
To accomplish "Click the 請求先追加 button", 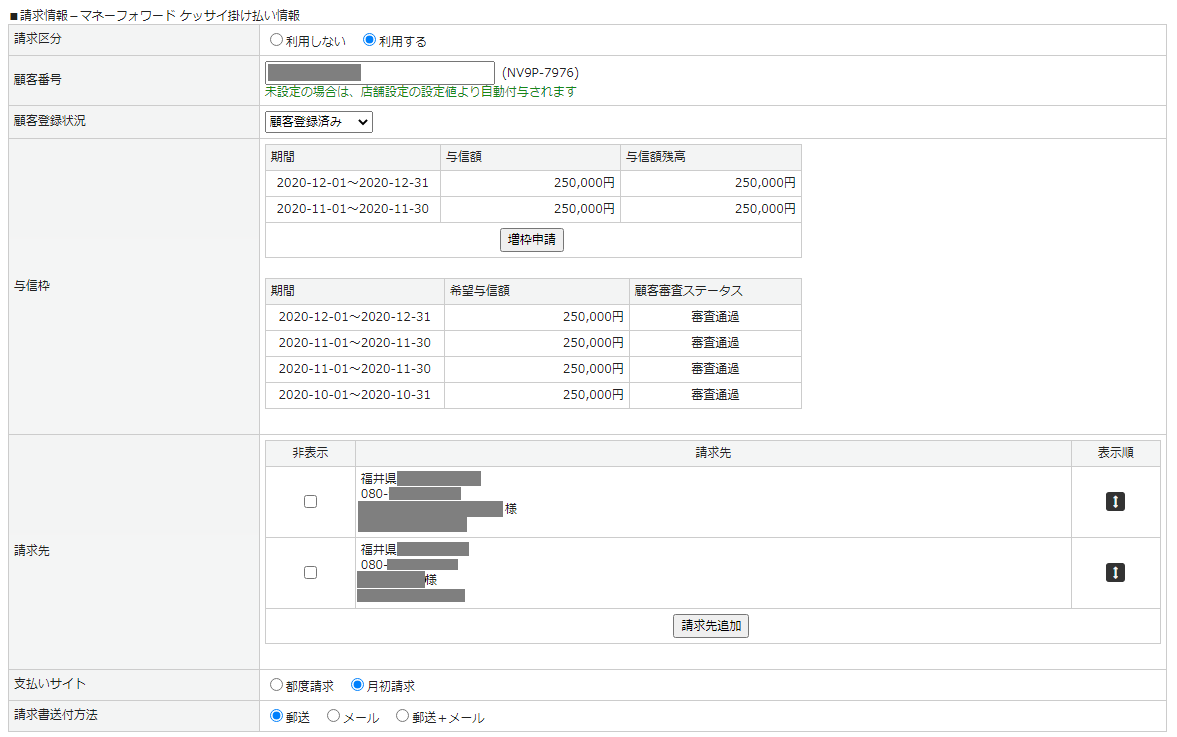I will [x=711, y=626].
